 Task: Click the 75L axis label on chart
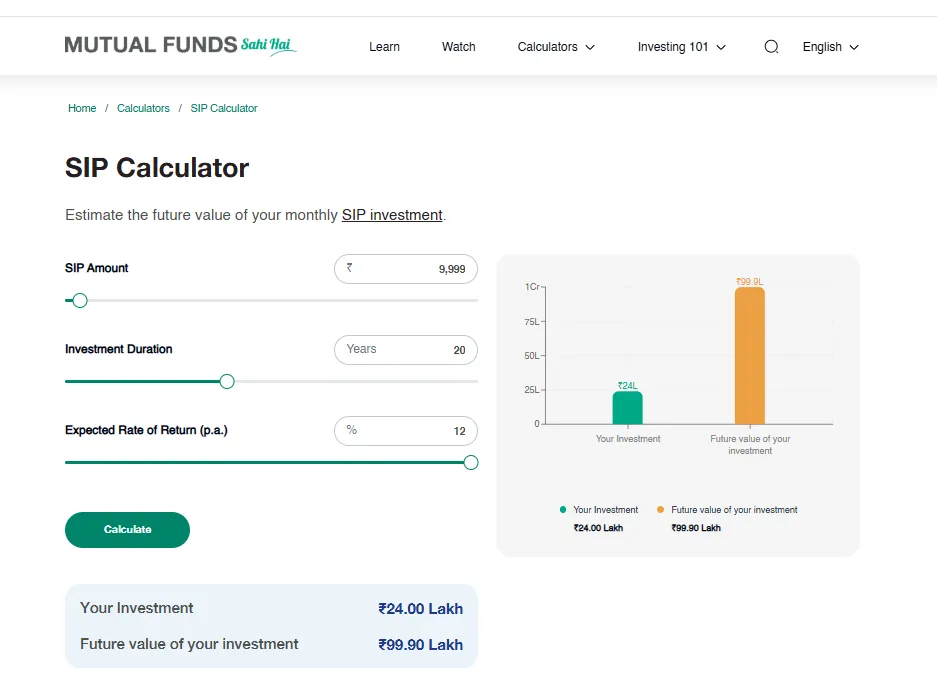pos(532,322)
